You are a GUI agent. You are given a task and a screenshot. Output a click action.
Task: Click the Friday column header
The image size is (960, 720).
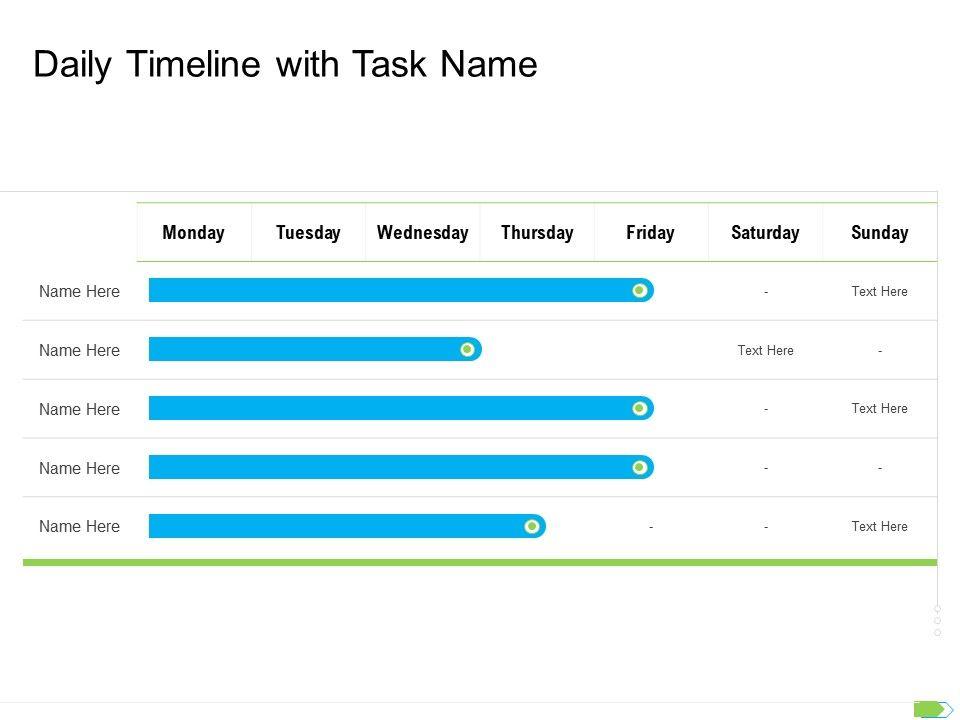point(650,233)
